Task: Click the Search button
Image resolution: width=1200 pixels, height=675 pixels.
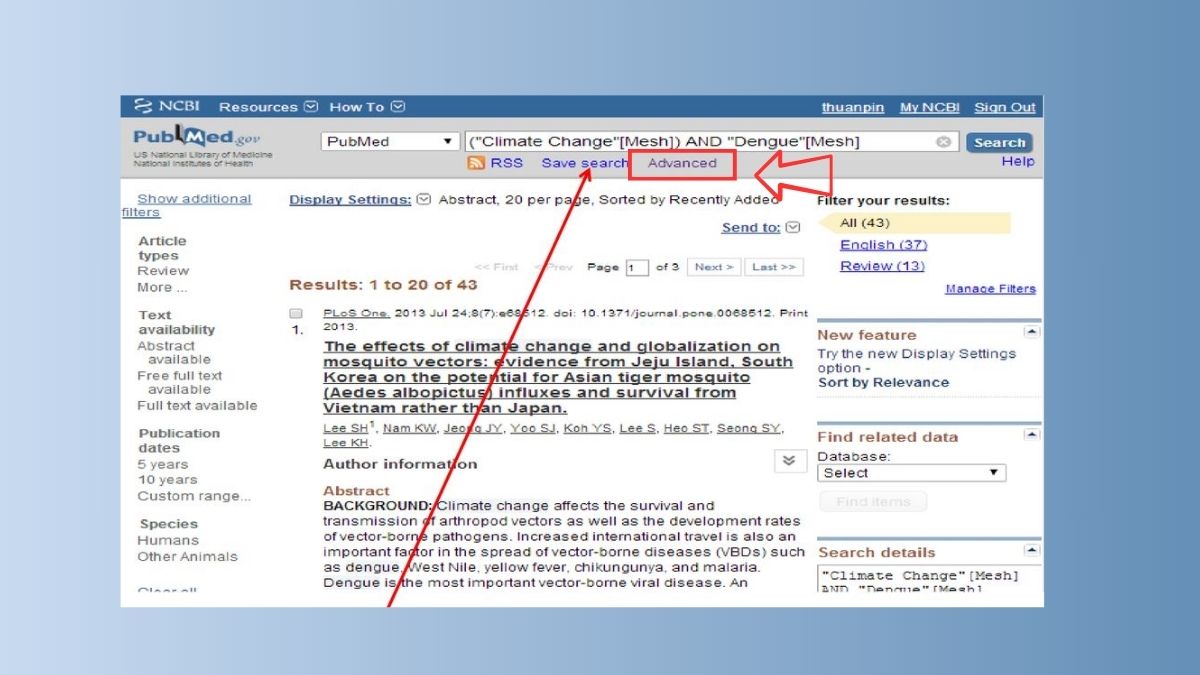Action: tap(999, 143)
